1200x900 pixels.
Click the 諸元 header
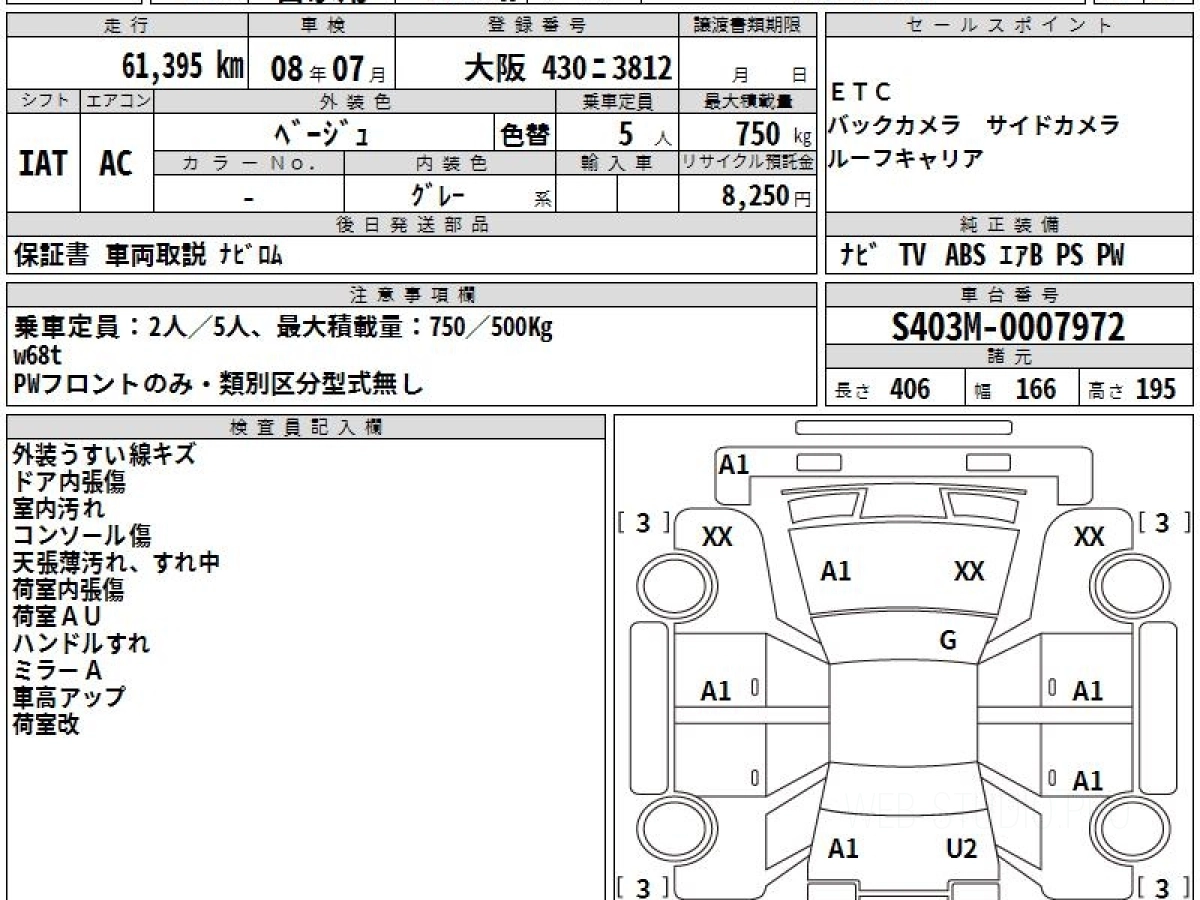click(1010, 357)
